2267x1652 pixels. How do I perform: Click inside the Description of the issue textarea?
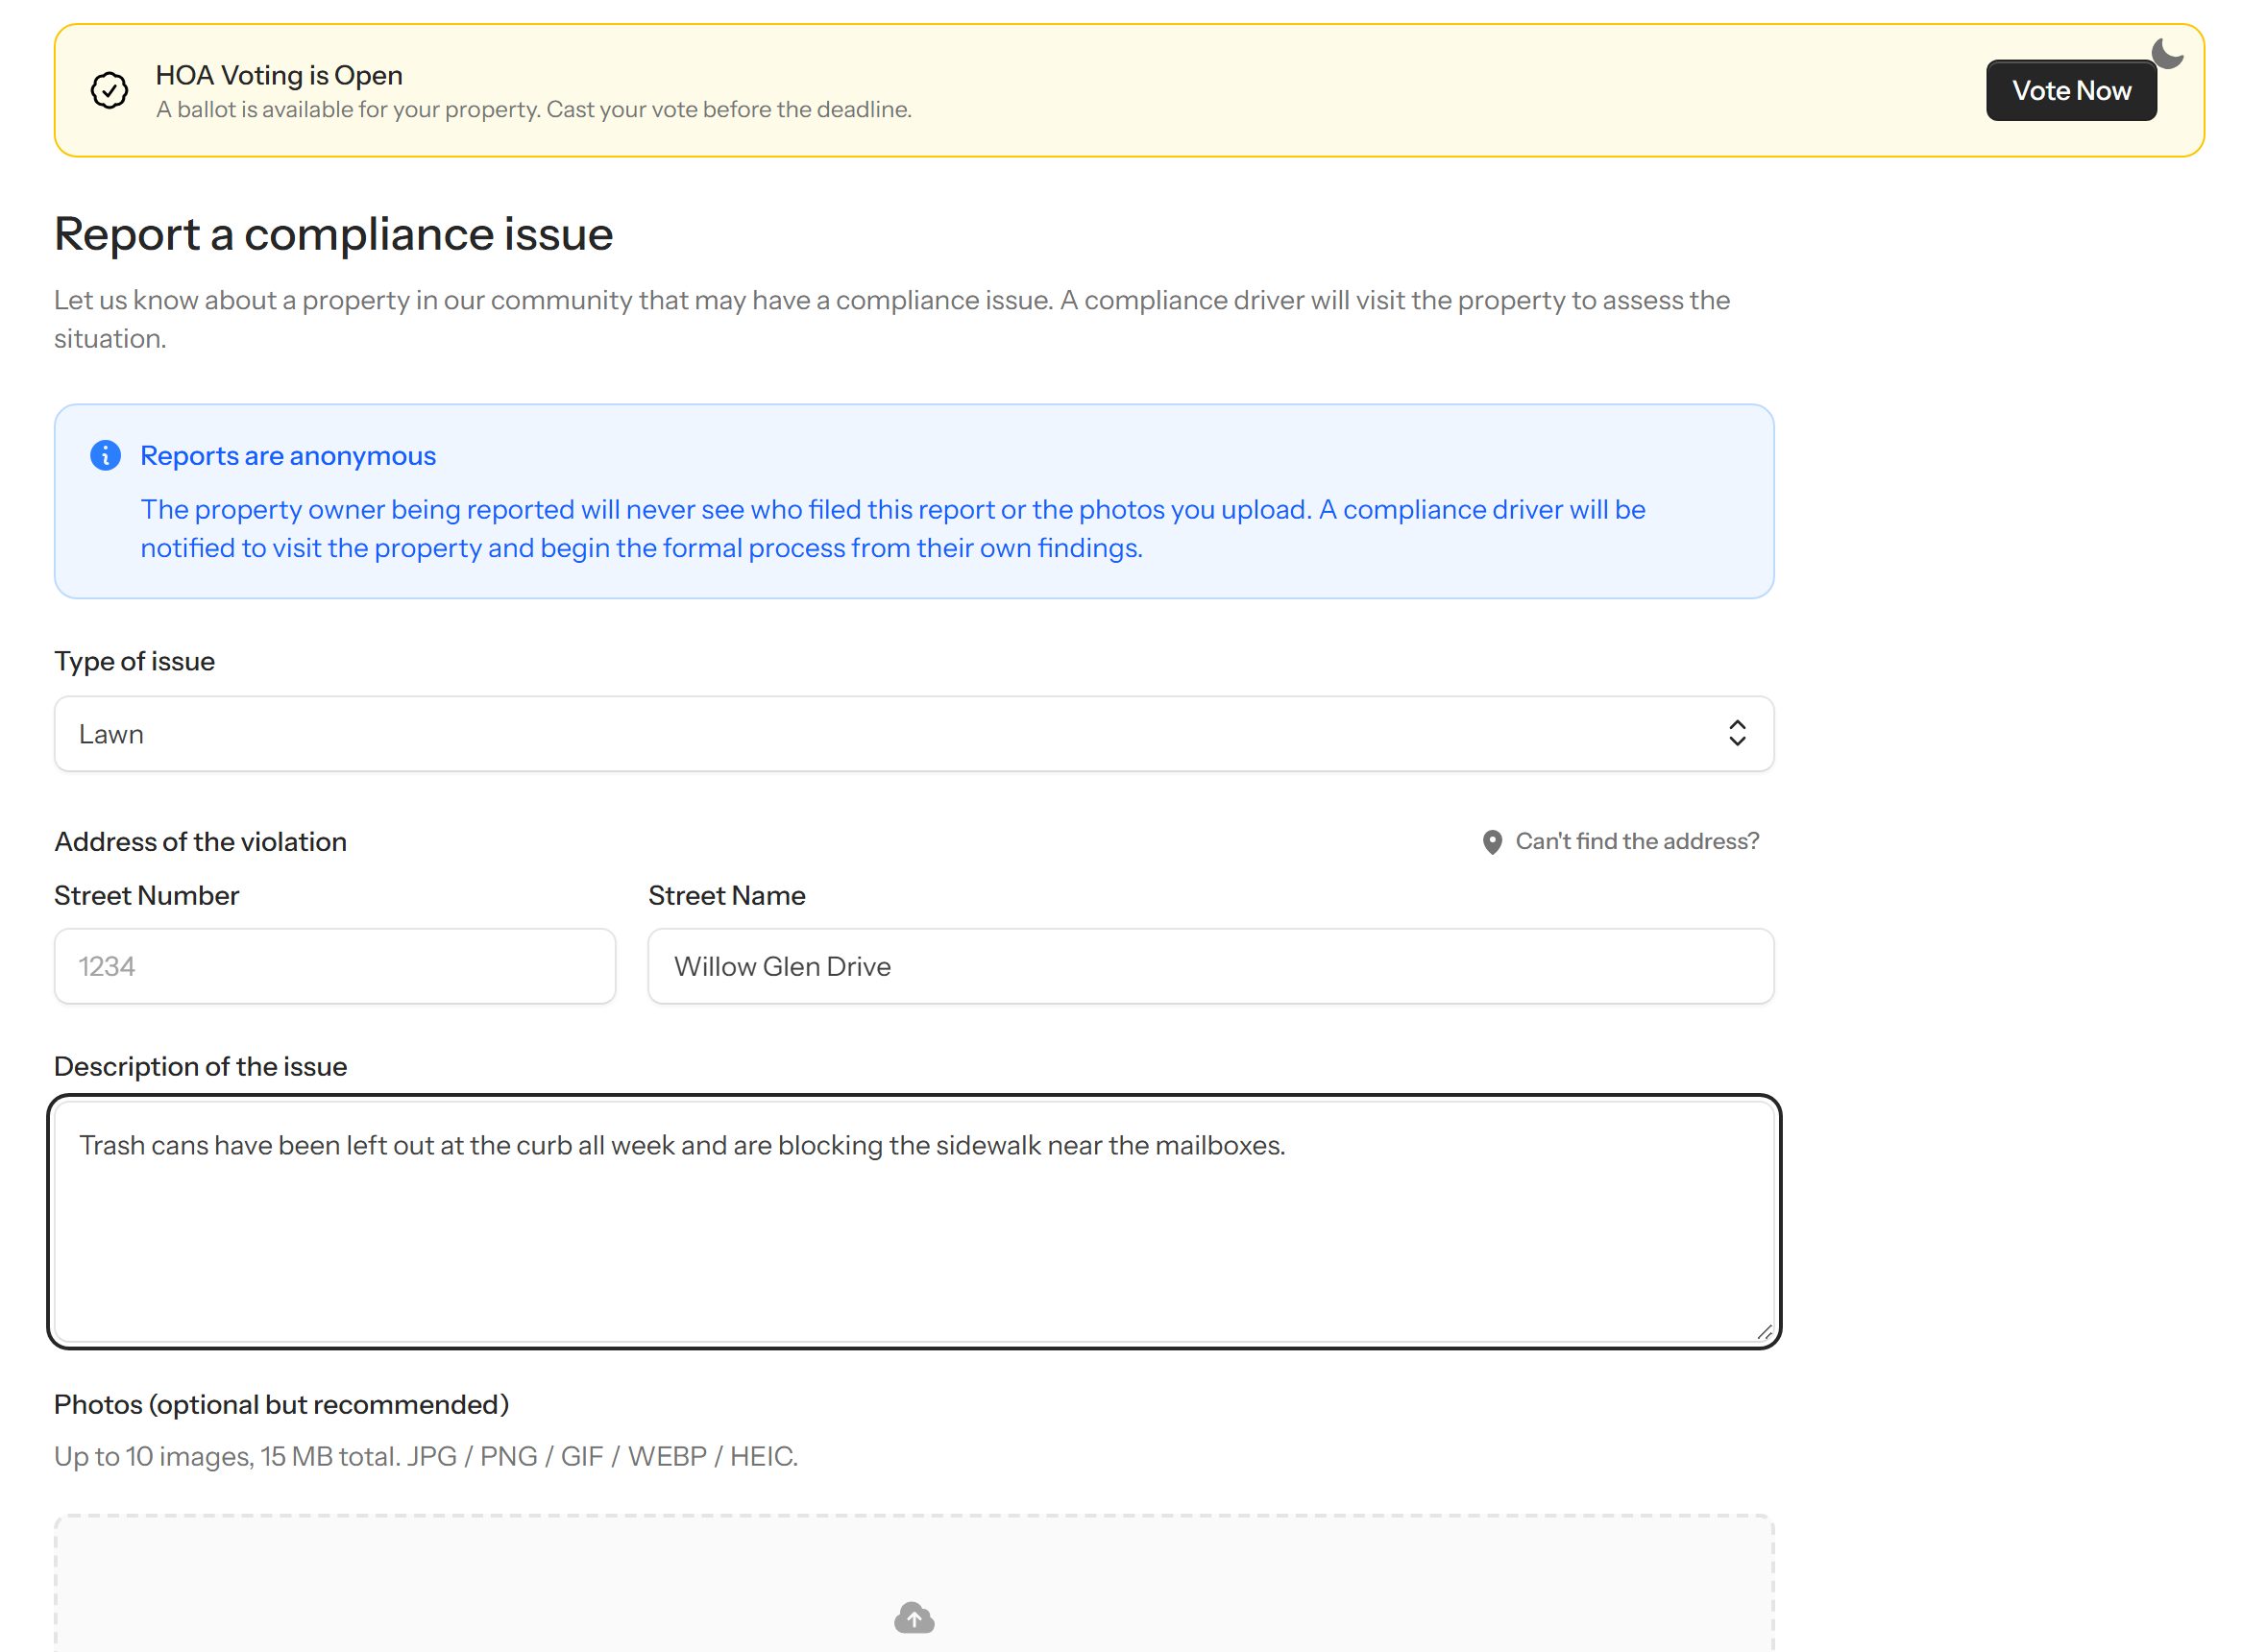tap(914, 1222)
